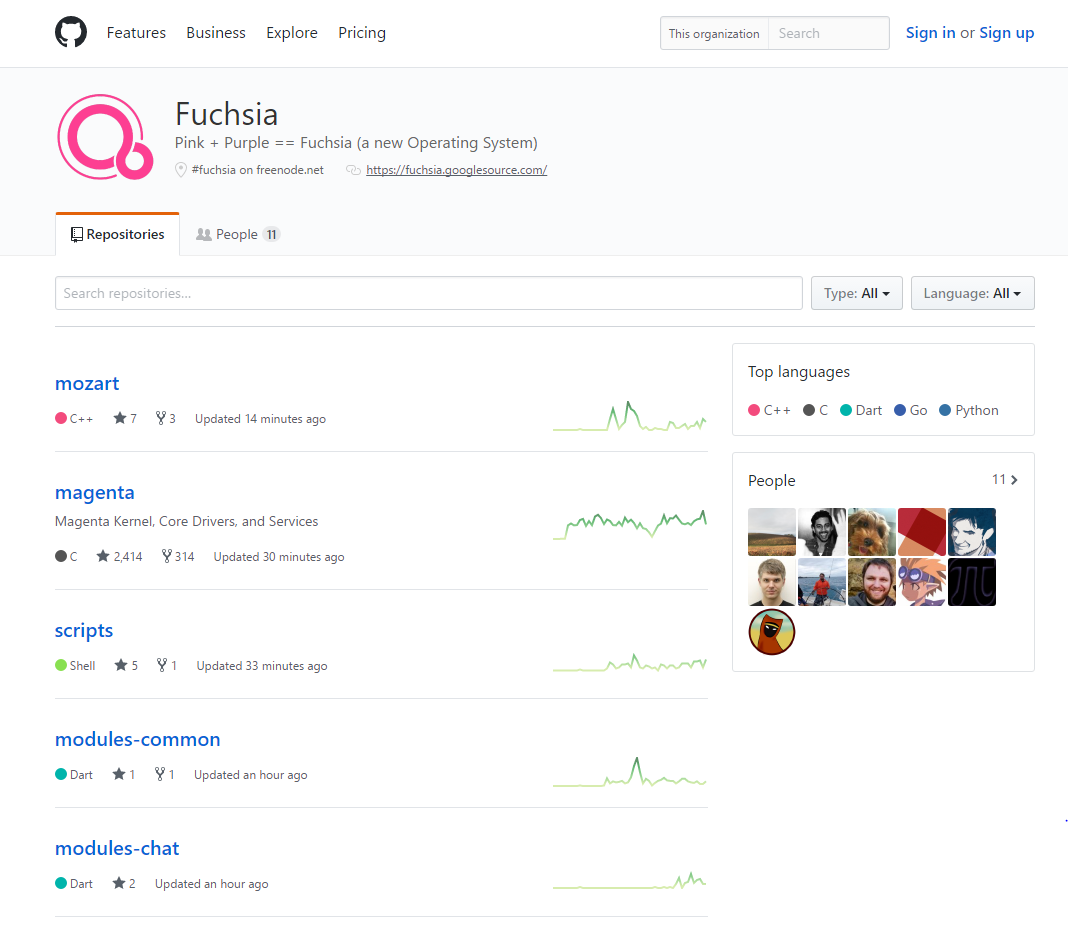Click "Magenta Kernel, Core Drivers, and Services" description

coord(186,521)
